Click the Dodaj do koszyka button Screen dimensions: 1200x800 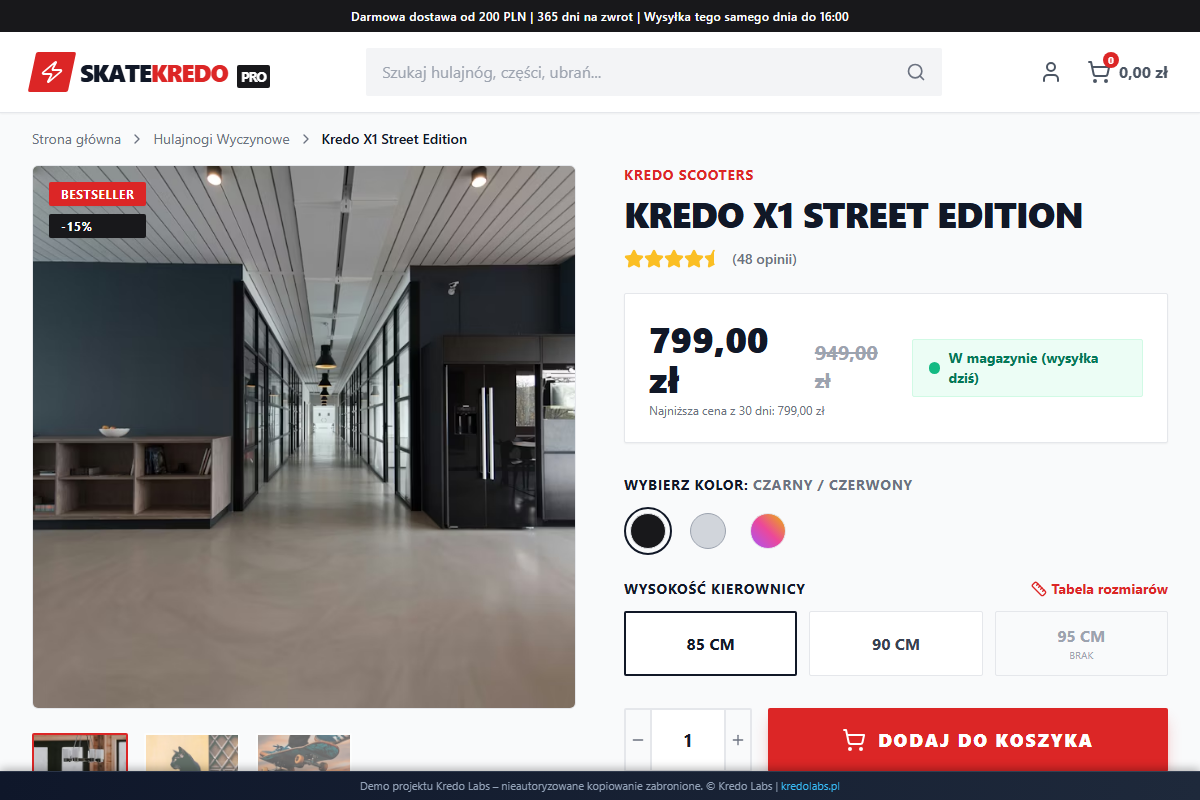pos(968,741)
